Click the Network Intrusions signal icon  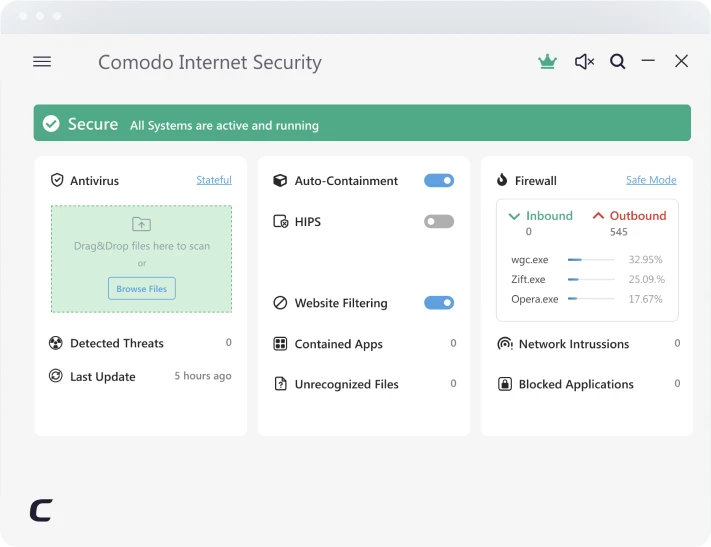coord(505,344)
